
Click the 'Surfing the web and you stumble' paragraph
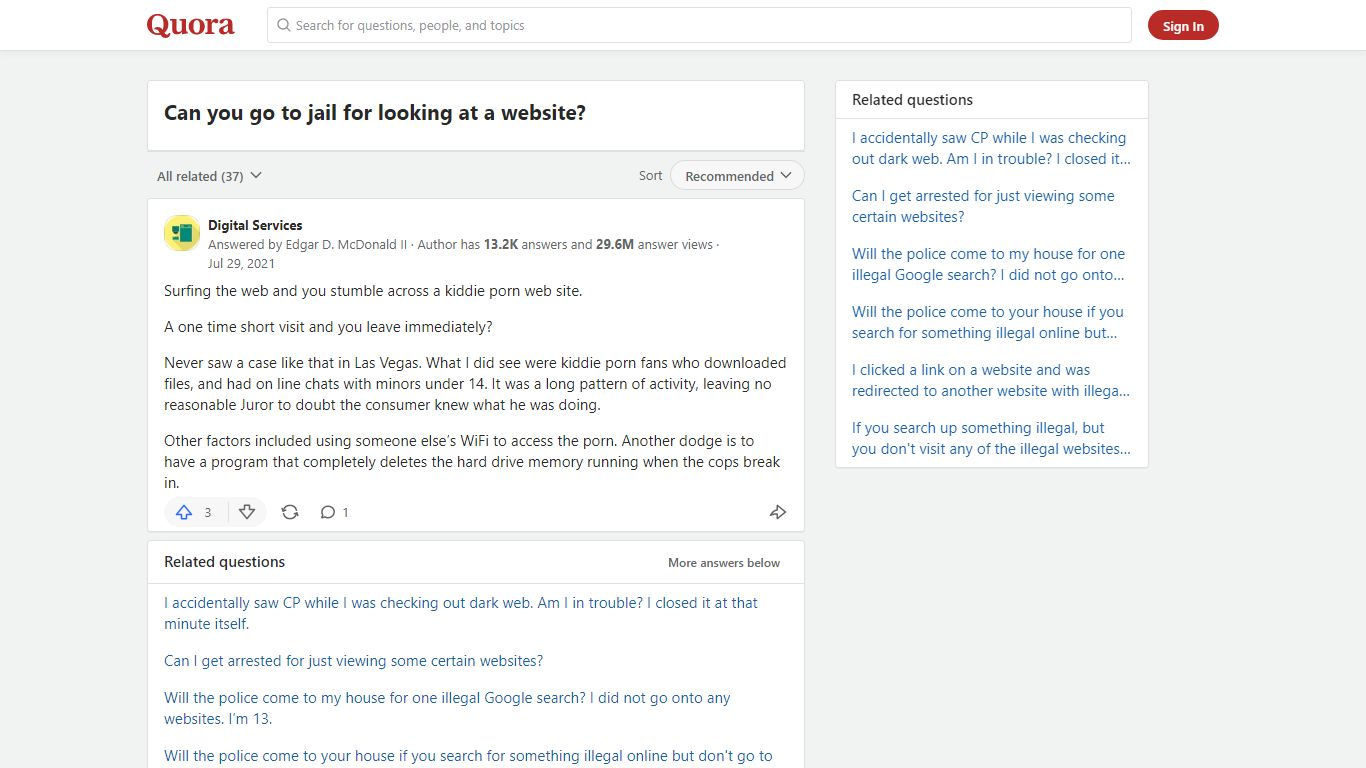373,291
